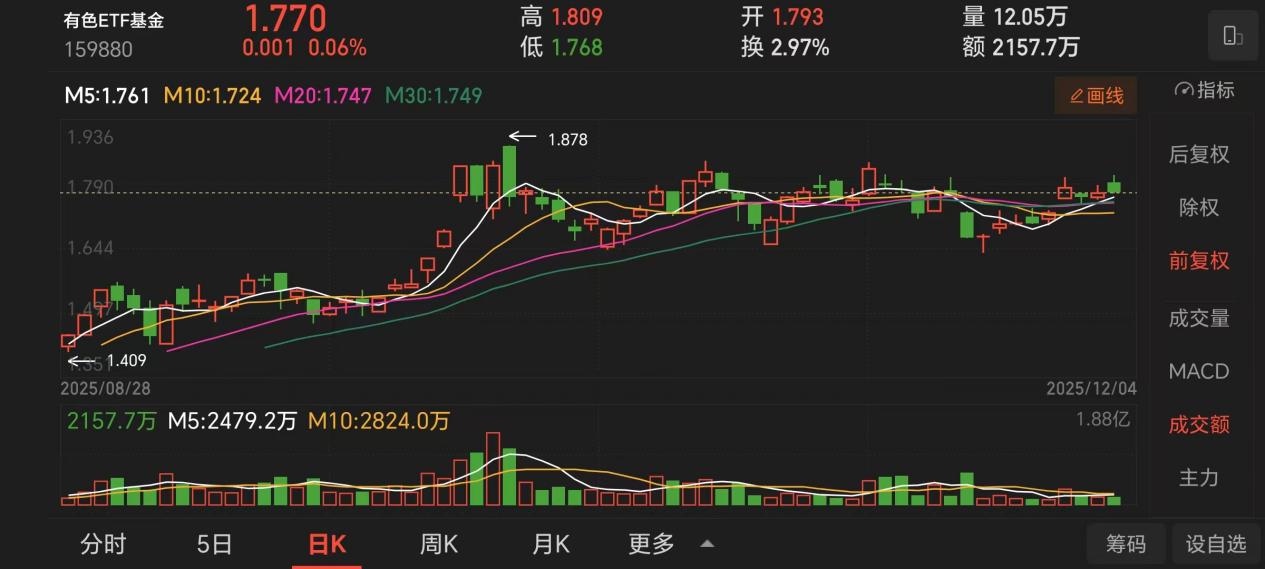Viewport: 1265px width, 569px height.
Task: Switch to the 周K weekly tab
Action: (x=439, y=544)
